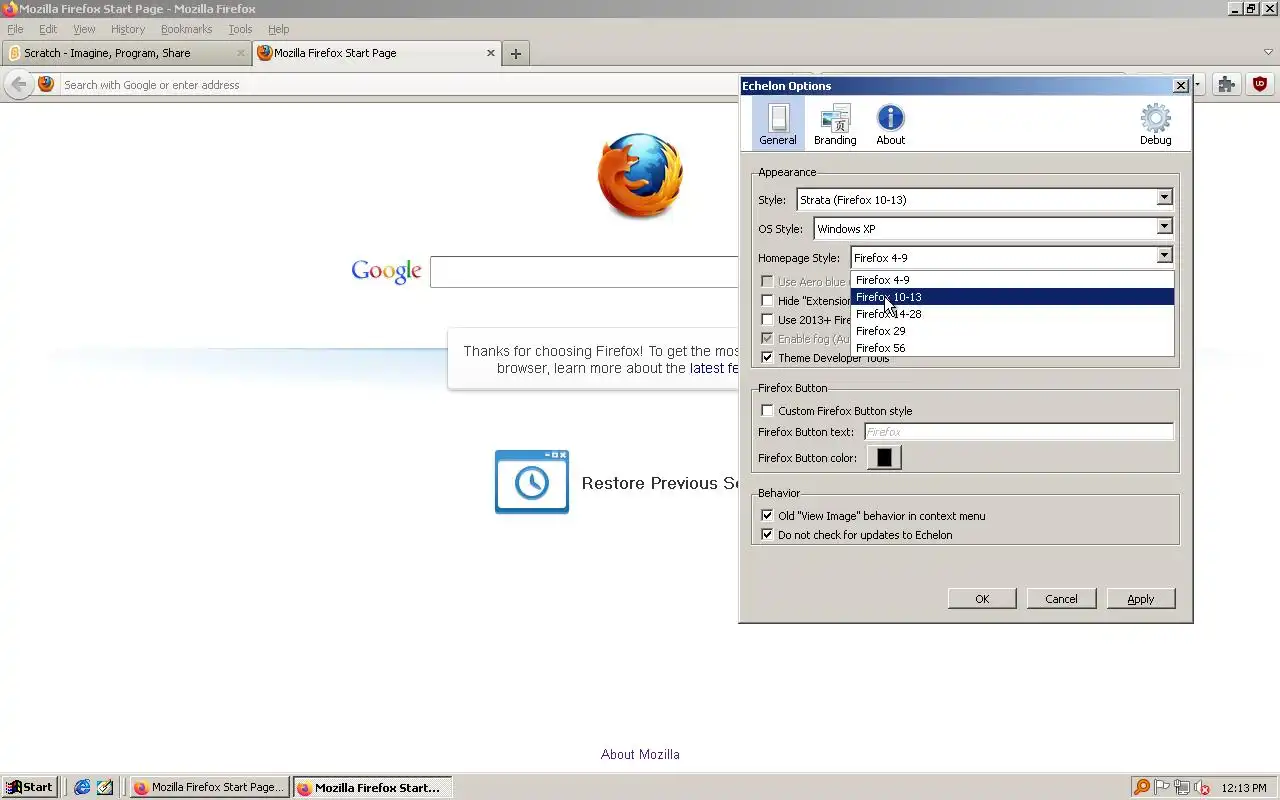Viewport: 1280px width, 800px height.
Task: Switch to the second Mozilla Firefox Start taskbar button
Action: click(x=374, y=788)
